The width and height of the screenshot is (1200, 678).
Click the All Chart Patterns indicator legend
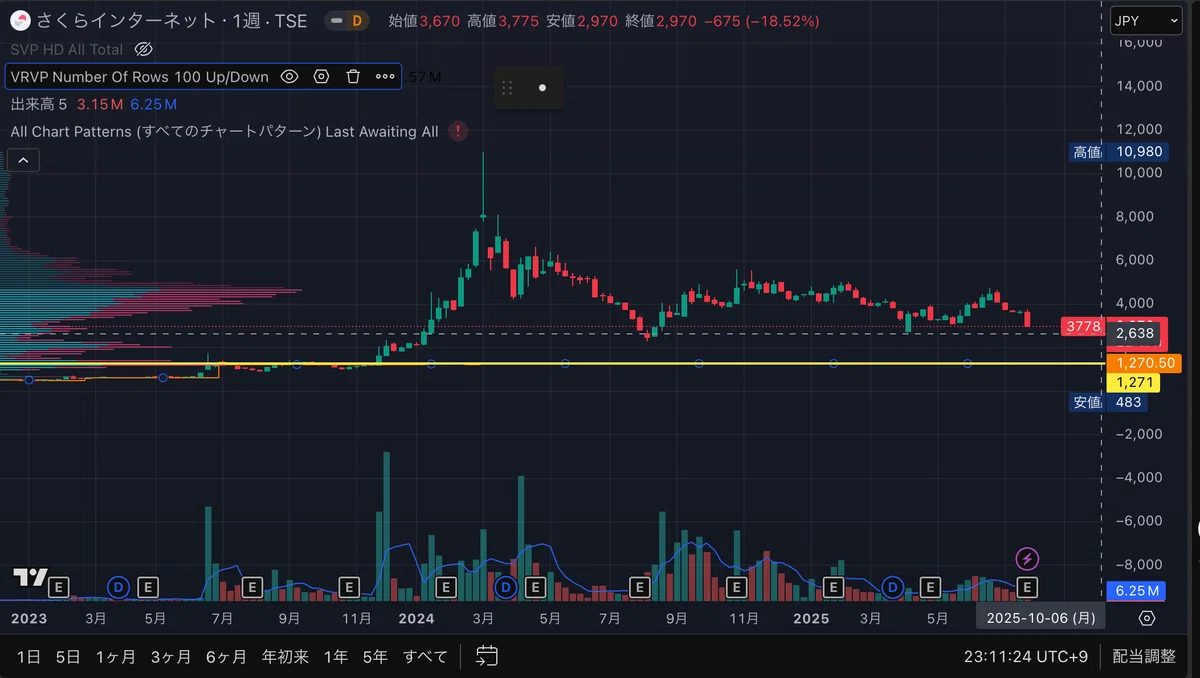coord(224,131)
